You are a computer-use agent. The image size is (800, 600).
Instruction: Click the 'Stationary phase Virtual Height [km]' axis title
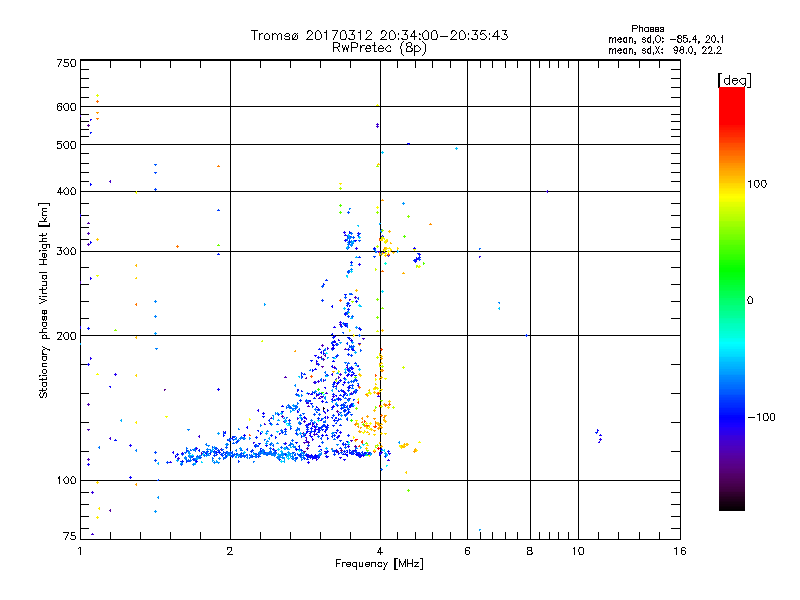tap(44, 301)
